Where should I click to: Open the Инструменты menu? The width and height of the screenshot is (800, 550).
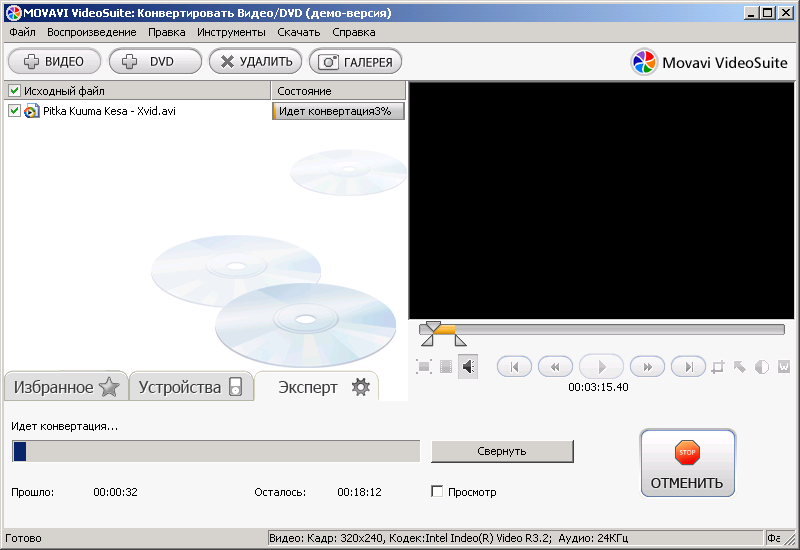click(231, 32)
